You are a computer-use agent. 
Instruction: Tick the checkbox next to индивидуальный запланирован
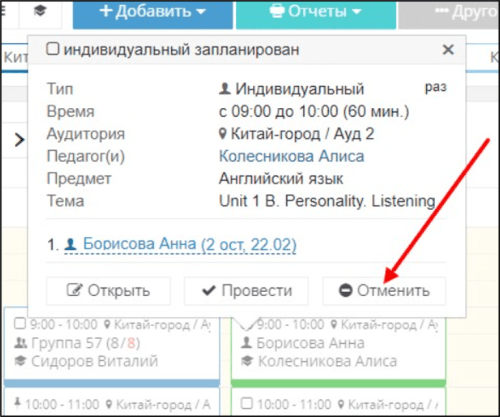tap(53, 49)
